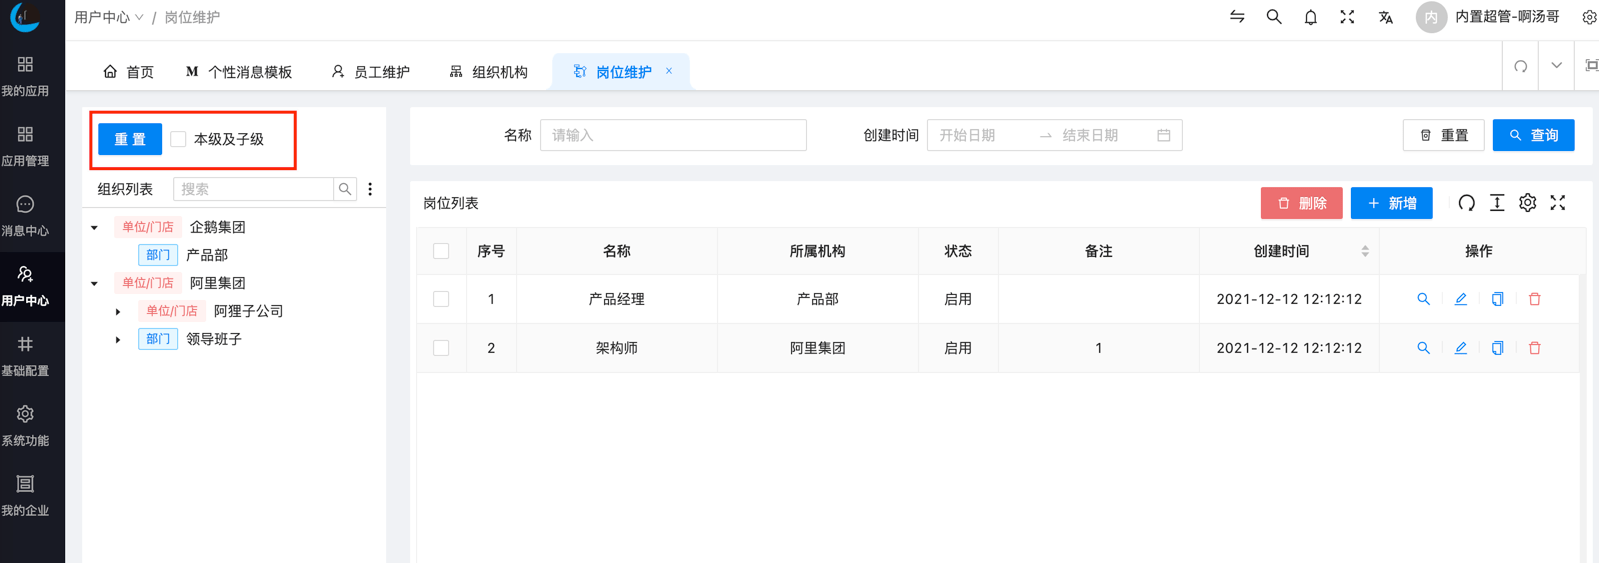Screen dimensions: 1599x563
Task: Click the copy icon for 产品经理 row
Action: [x=1497, y=299]
